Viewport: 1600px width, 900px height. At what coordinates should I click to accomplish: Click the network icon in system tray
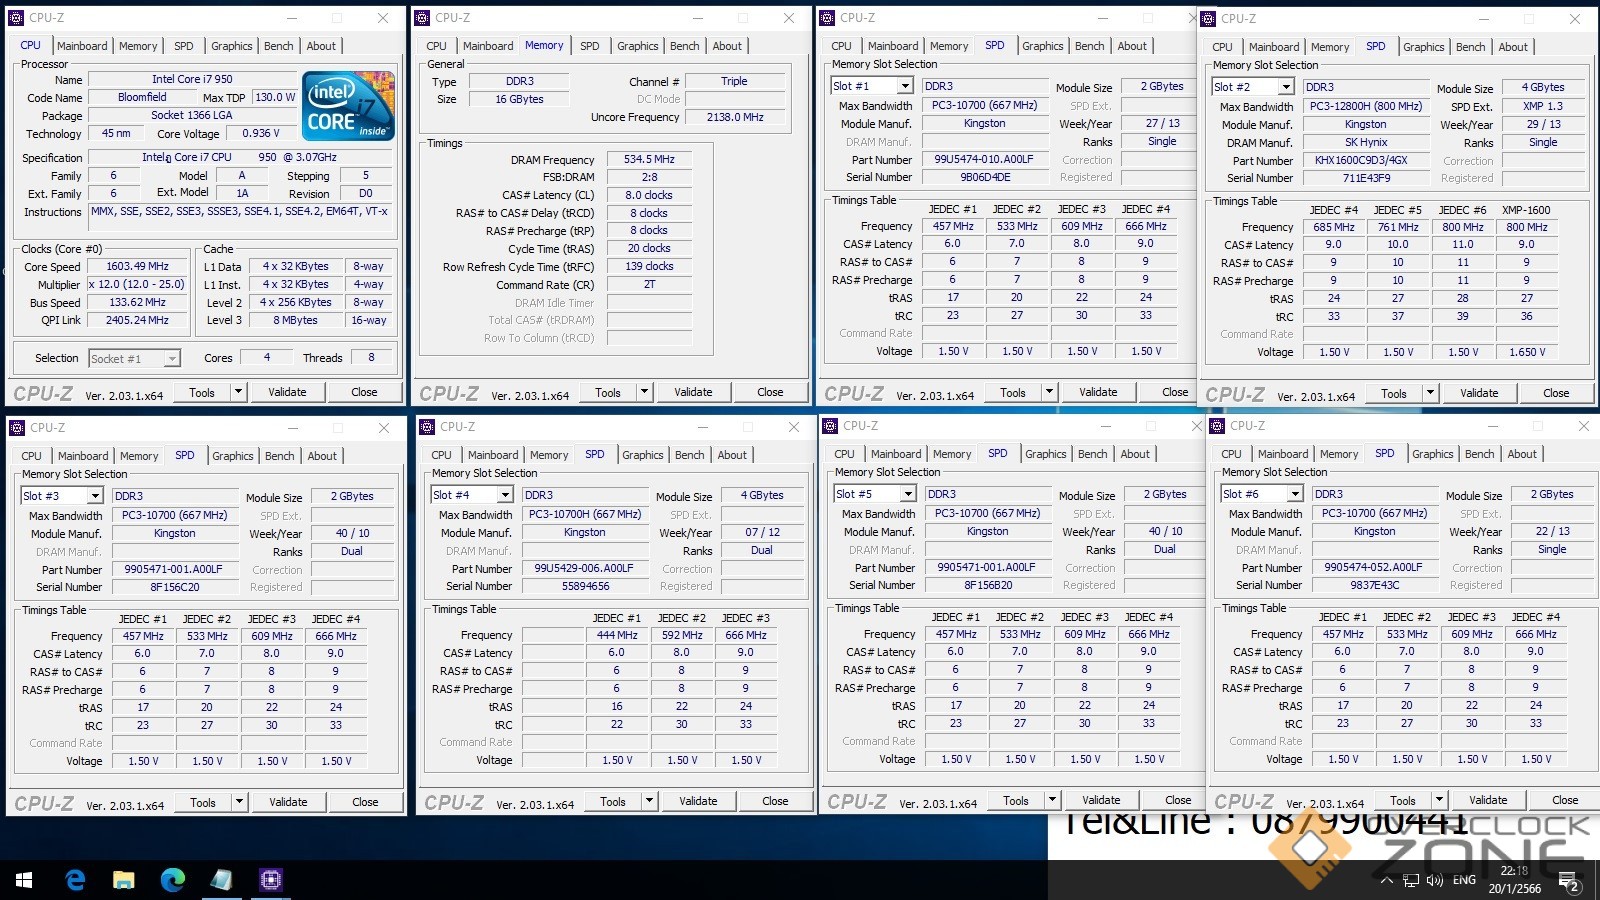click(1411, 880)
